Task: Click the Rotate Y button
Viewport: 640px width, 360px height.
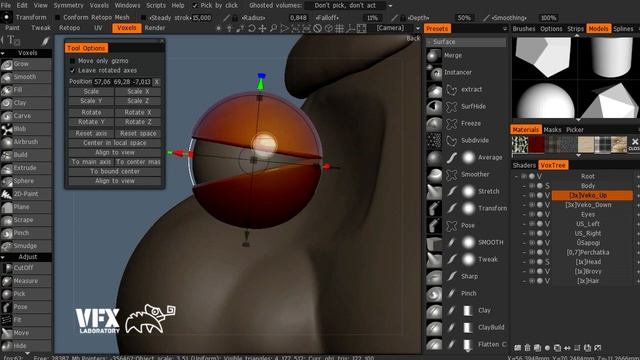Action: 91,122
